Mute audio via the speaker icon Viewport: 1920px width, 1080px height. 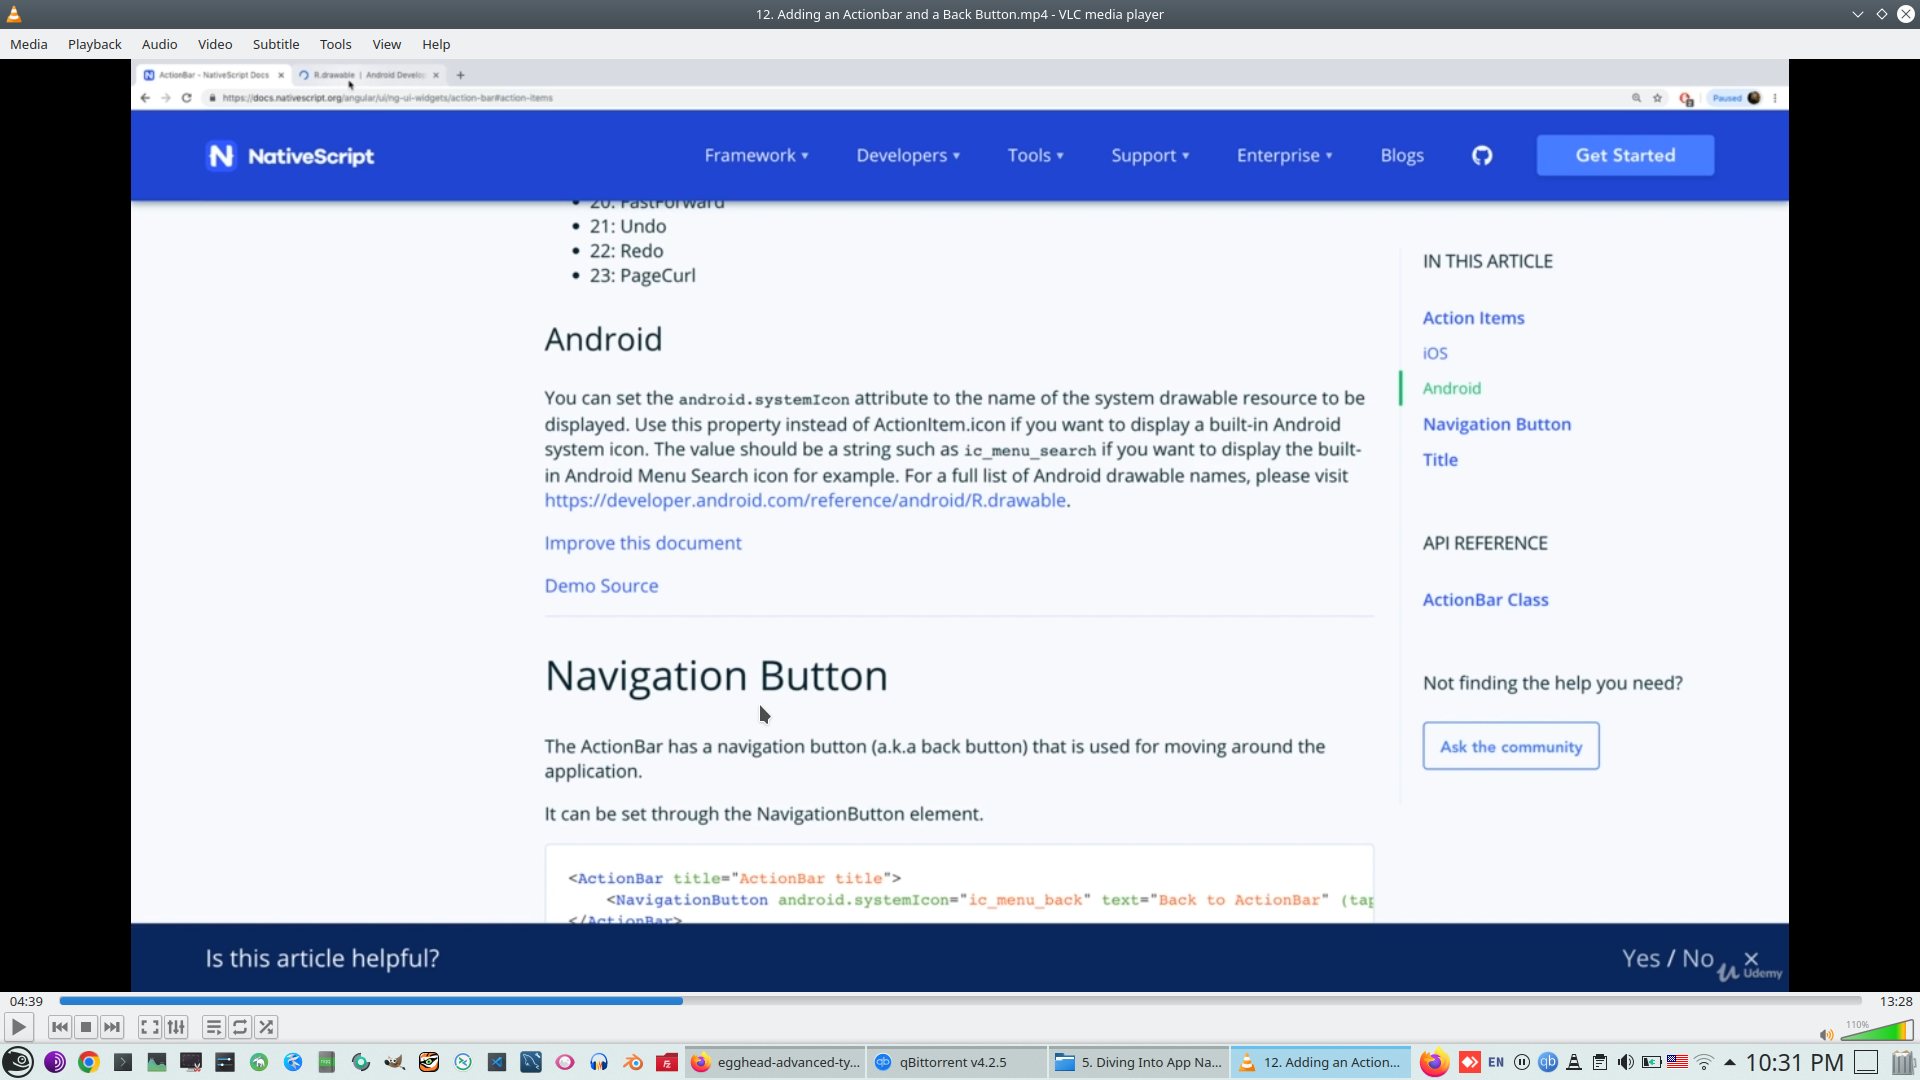coord(1826,1035)
